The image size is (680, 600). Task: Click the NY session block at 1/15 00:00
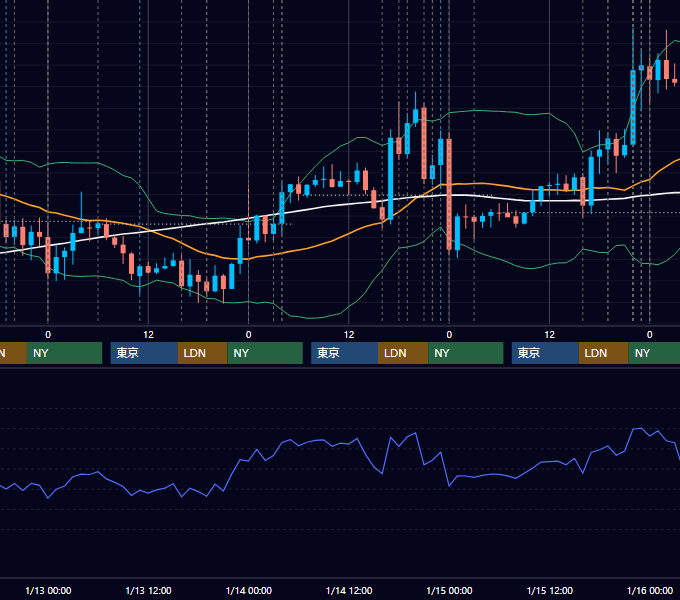[x=466, y=353]
